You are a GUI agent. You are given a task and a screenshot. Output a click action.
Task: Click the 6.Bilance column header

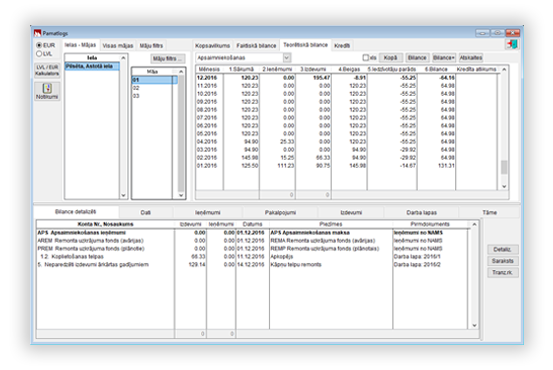pyautogui.click(x=436, y=69)
